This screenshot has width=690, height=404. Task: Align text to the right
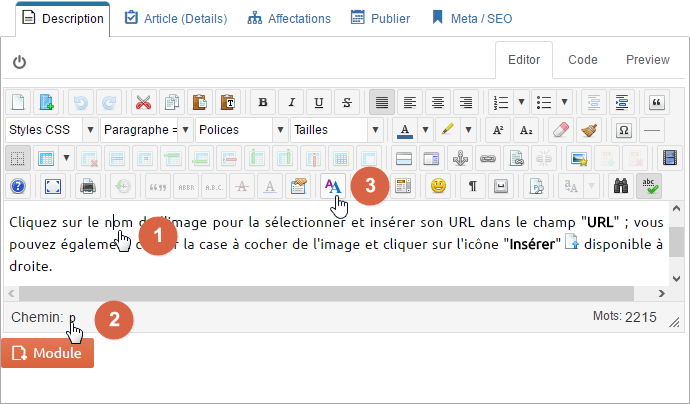point(466,102)
